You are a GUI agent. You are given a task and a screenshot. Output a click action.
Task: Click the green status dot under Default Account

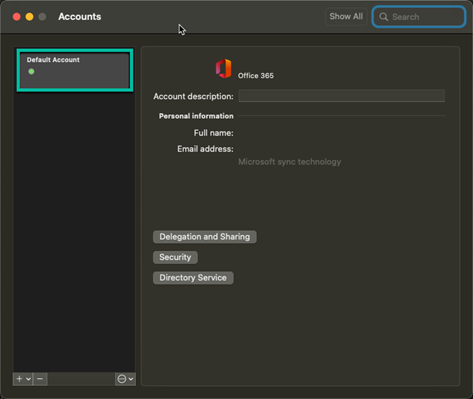tap(31, 71)
